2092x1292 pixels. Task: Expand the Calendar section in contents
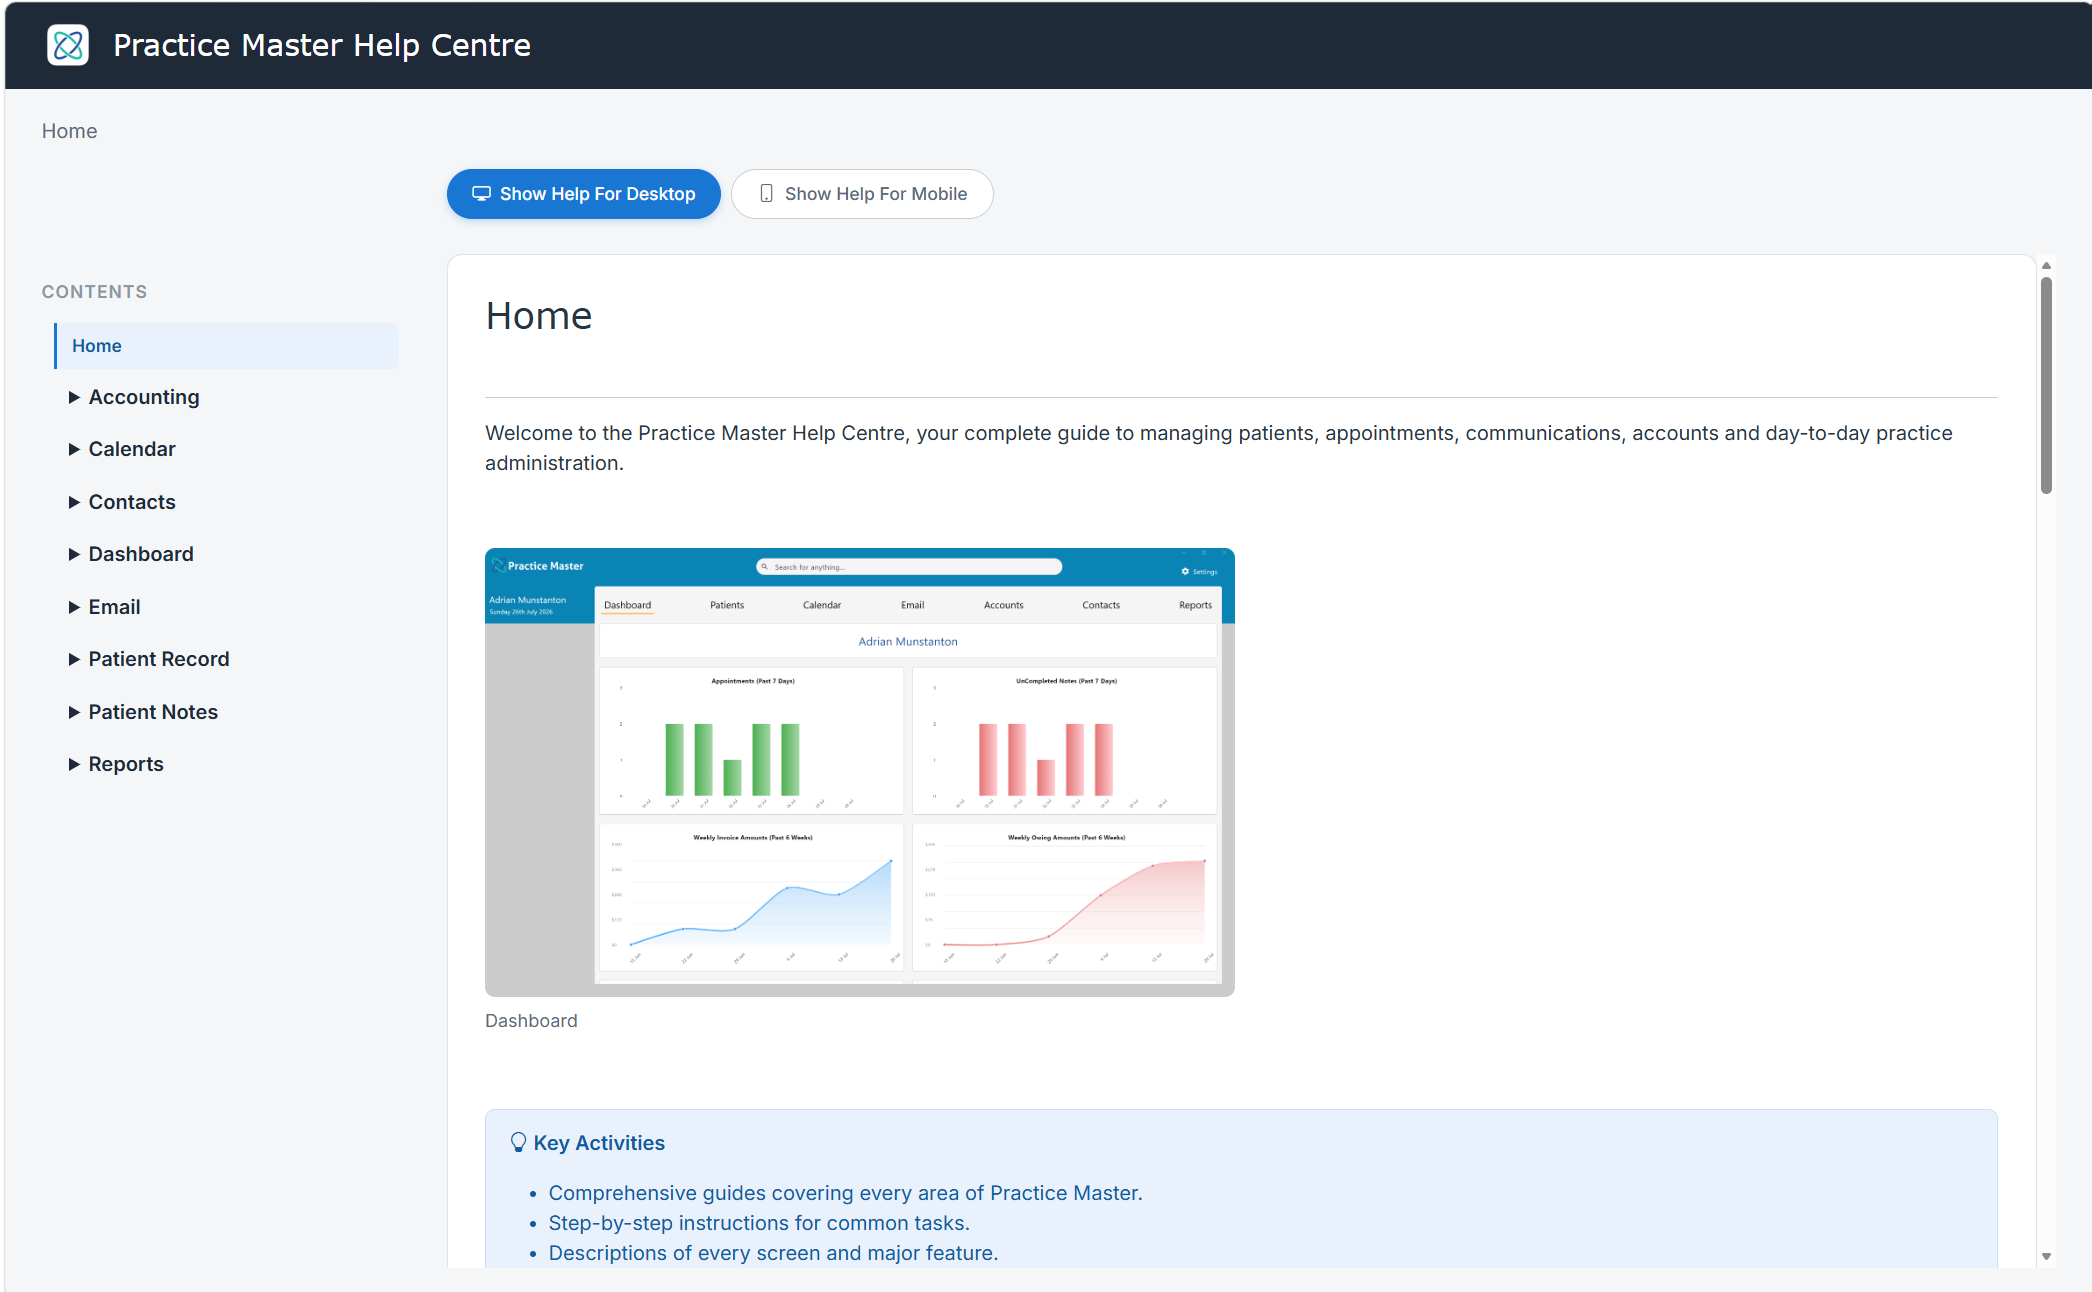(74, 449)
